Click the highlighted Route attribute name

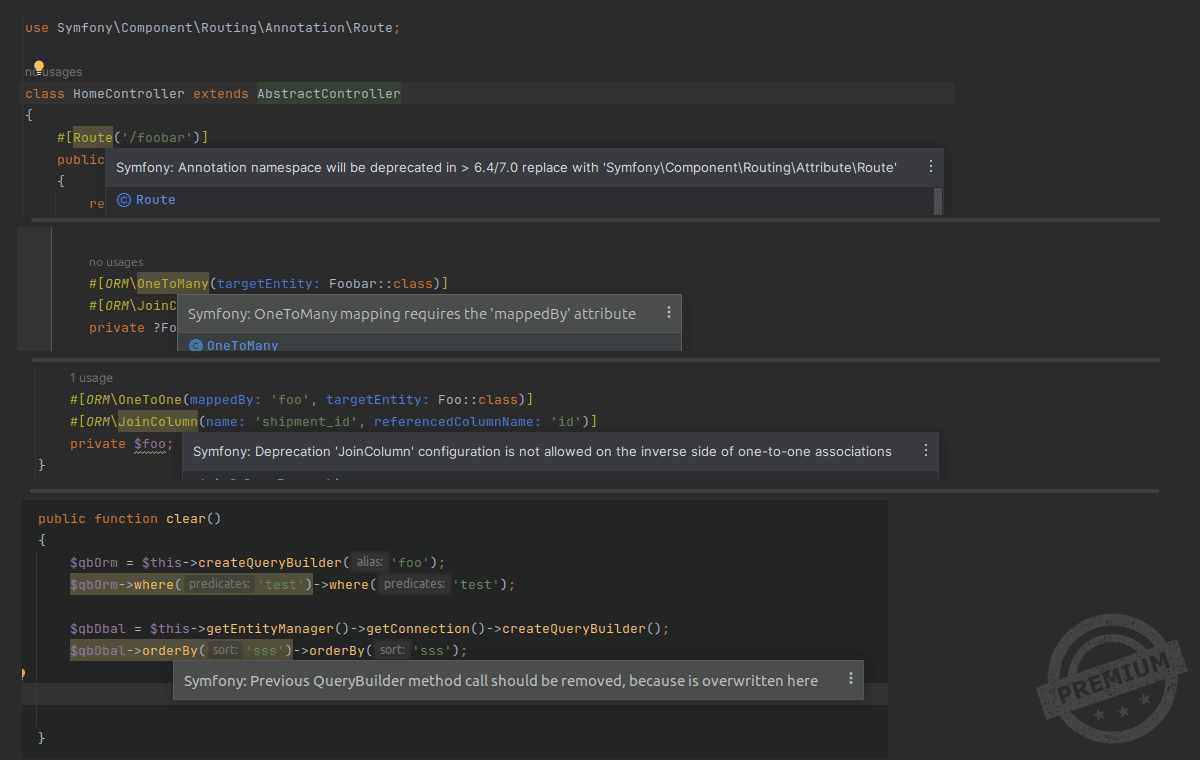pyautogui.click(x=93, y=137)
